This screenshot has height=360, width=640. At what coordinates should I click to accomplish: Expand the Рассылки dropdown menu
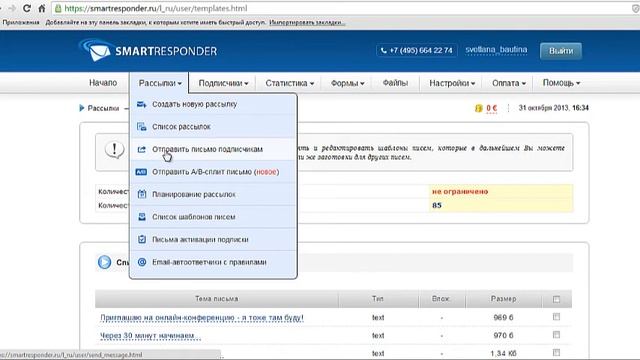(x=160, y=83)
